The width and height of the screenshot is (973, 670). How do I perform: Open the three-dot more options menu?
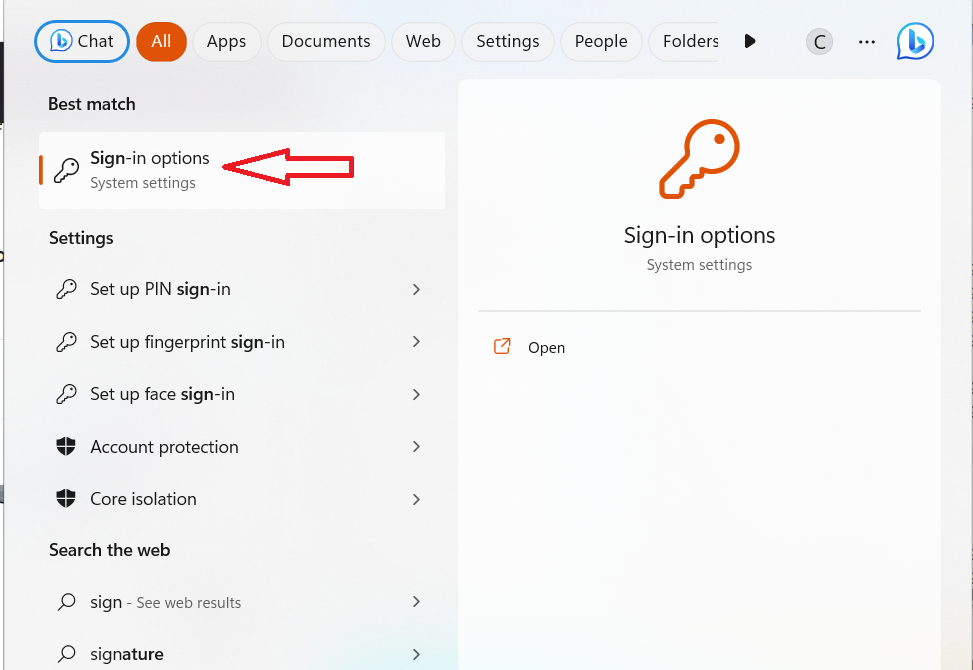[x=867, y=42]
